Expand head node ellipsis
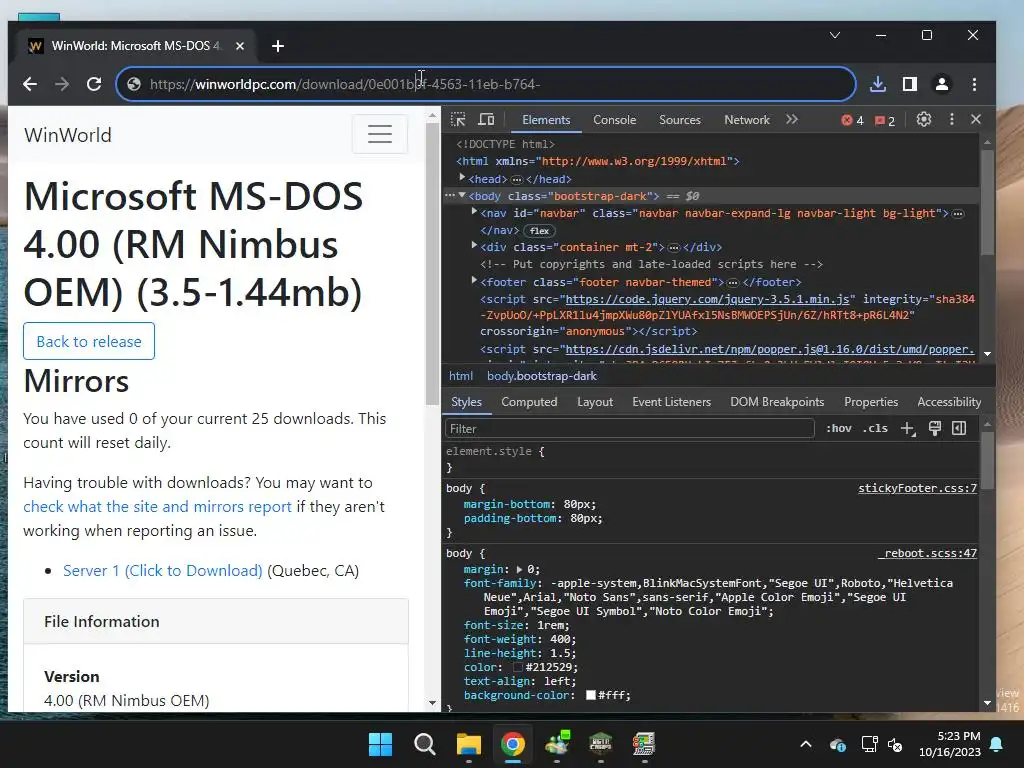Viewport: 1024px width, 768px height. (x=517, y=179)
